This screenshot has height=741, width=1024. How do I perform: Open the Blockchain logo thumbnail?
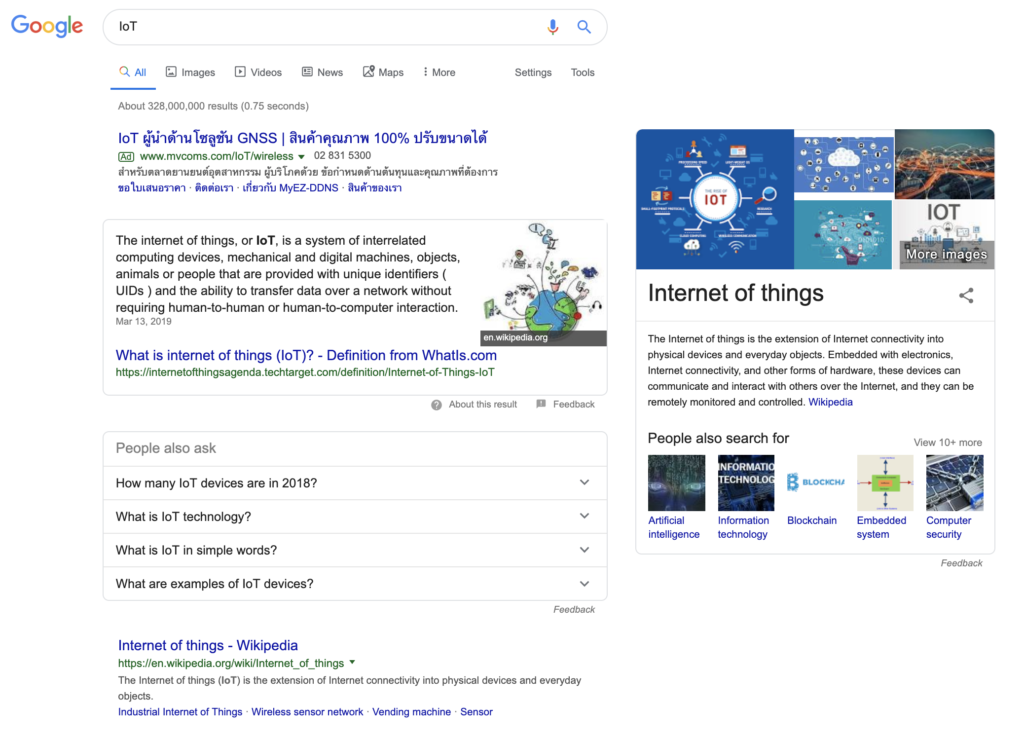816,483
